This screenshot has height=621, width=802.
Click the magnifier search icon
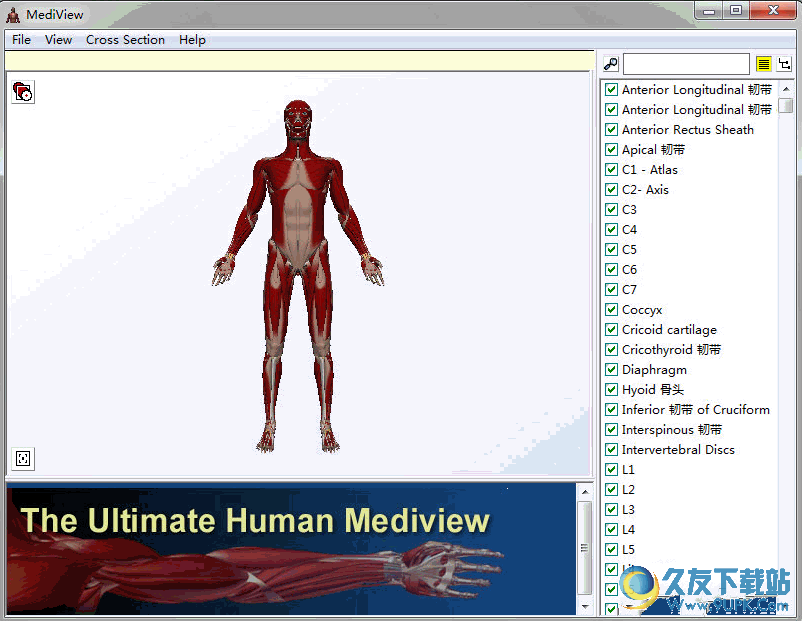(611, 64)
